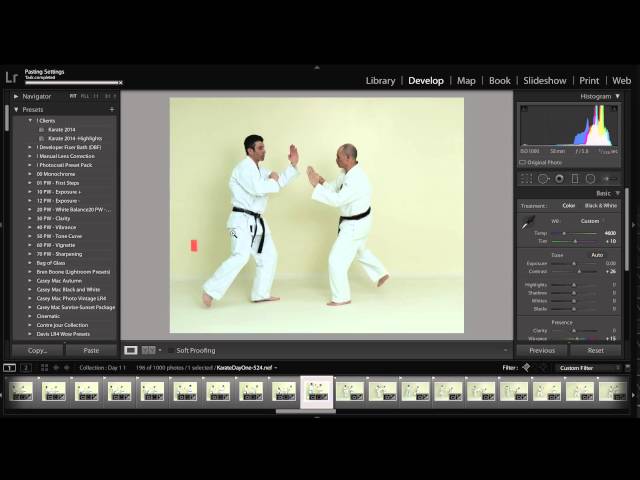Select the Adjustment Brush tool
This screenshot has width=640, height=480.
pos(610,179)
